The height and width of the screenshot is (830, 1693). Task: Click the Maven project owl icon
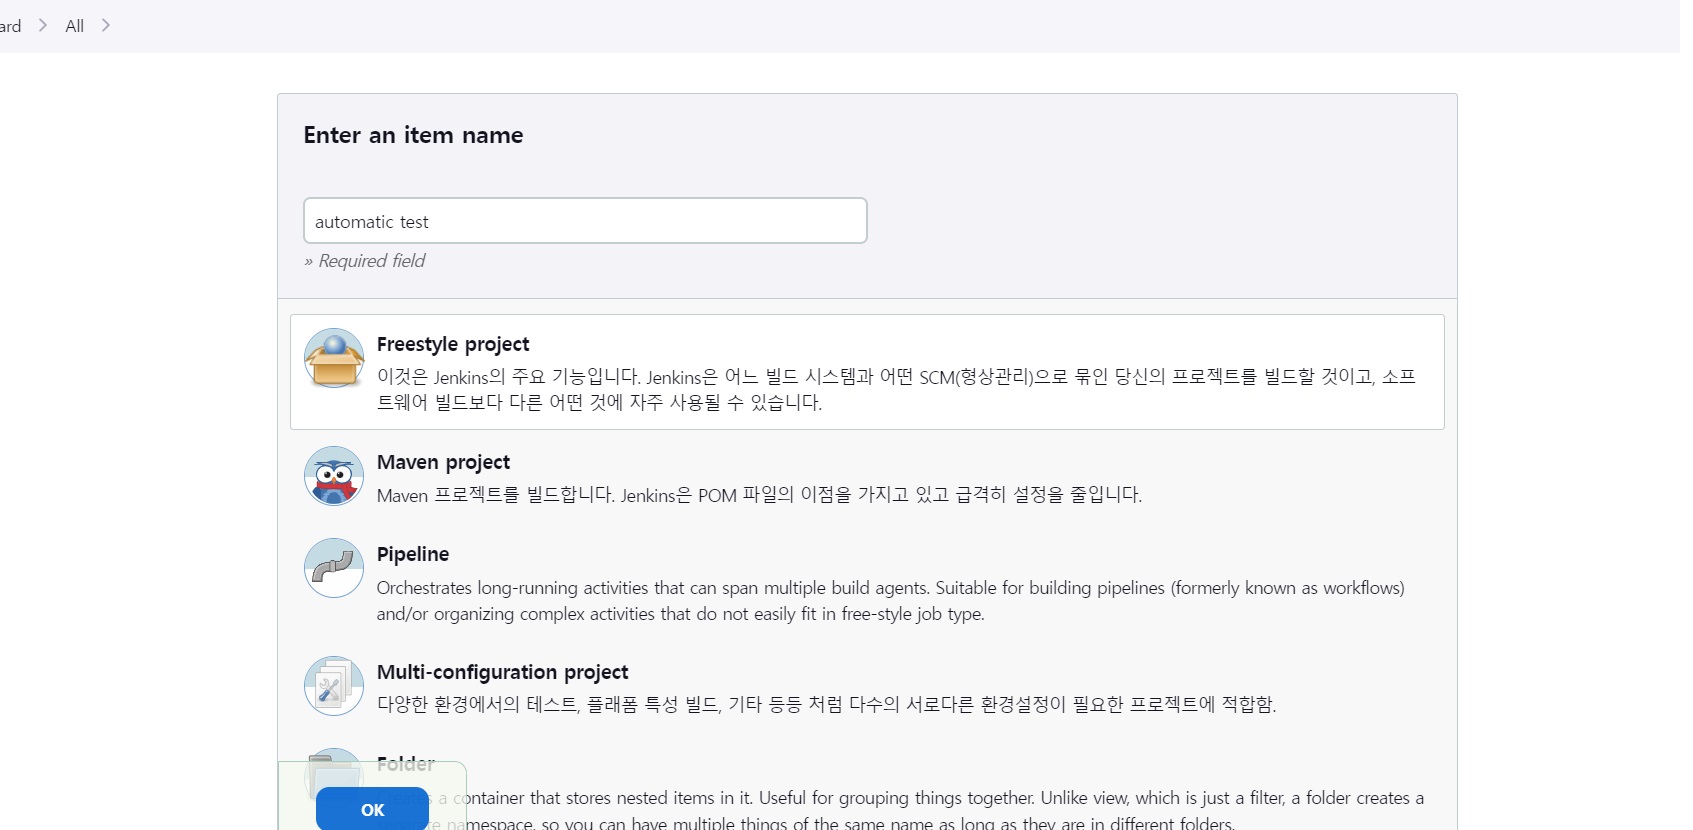point(334,476)
